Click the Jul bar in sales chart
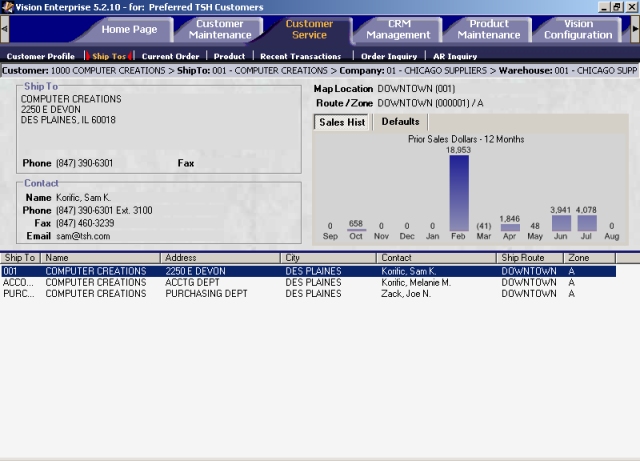640x461 pixels. tap(587, 223)
